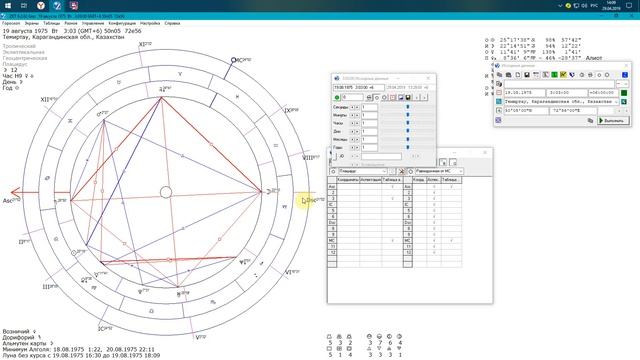Click the black floppy icon in time dynamics toolbar
640x360 pixels.
click(408, 98)
